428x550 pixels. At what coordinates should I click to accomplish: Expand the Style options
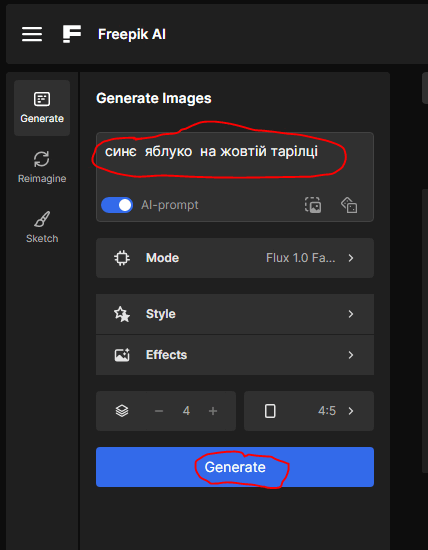coord(235,314)
